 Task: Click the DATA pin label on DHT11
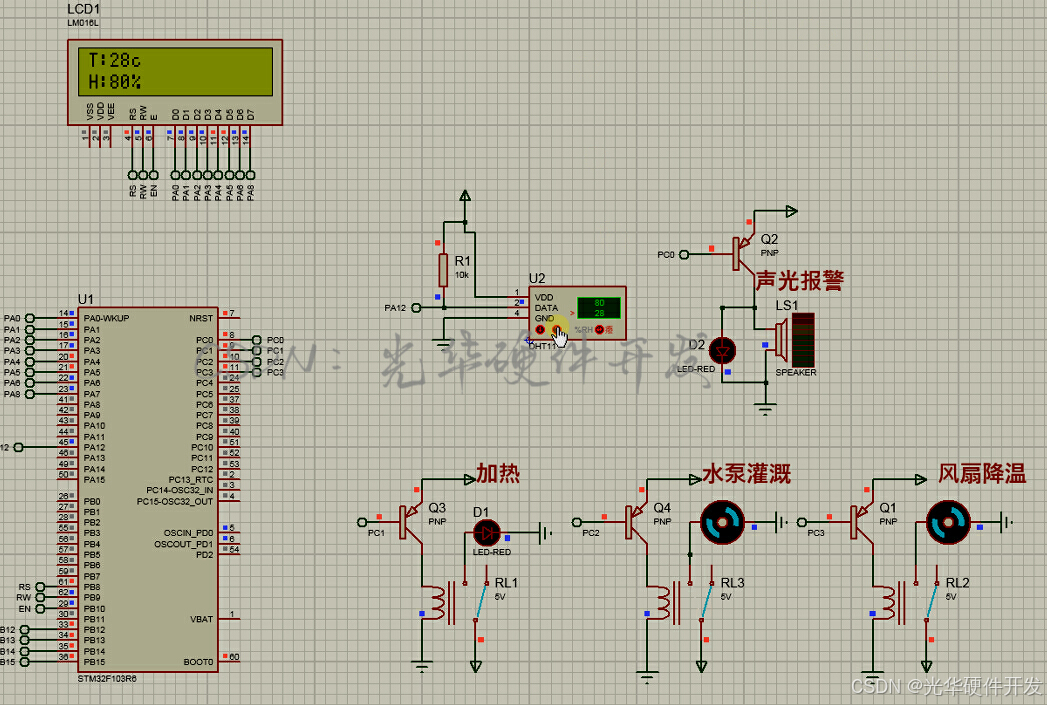coord(546,308)
